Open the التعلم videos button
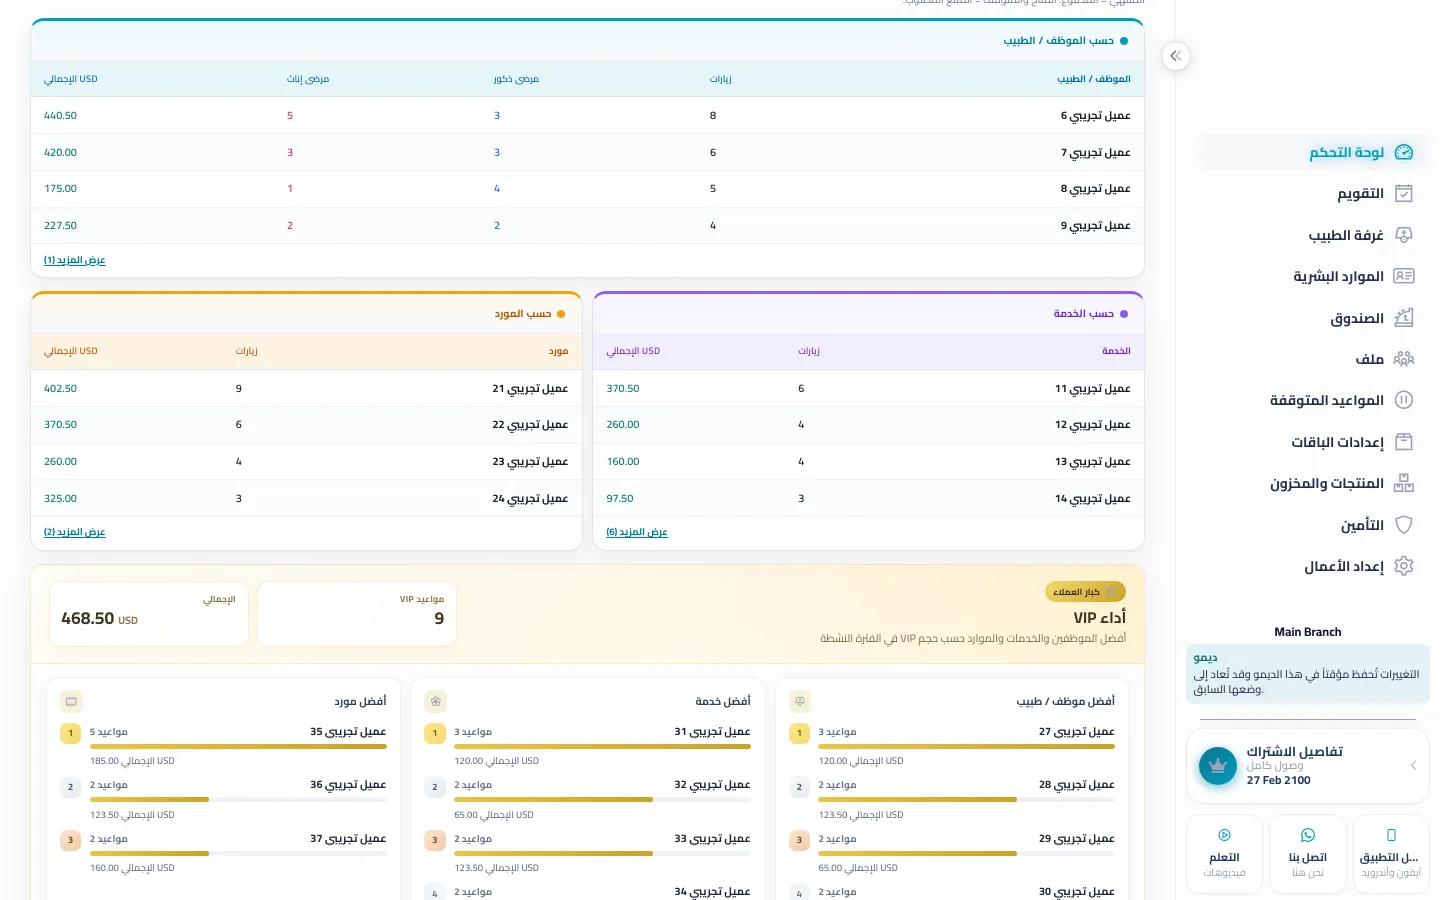1440x900 pixels. 1224,853
